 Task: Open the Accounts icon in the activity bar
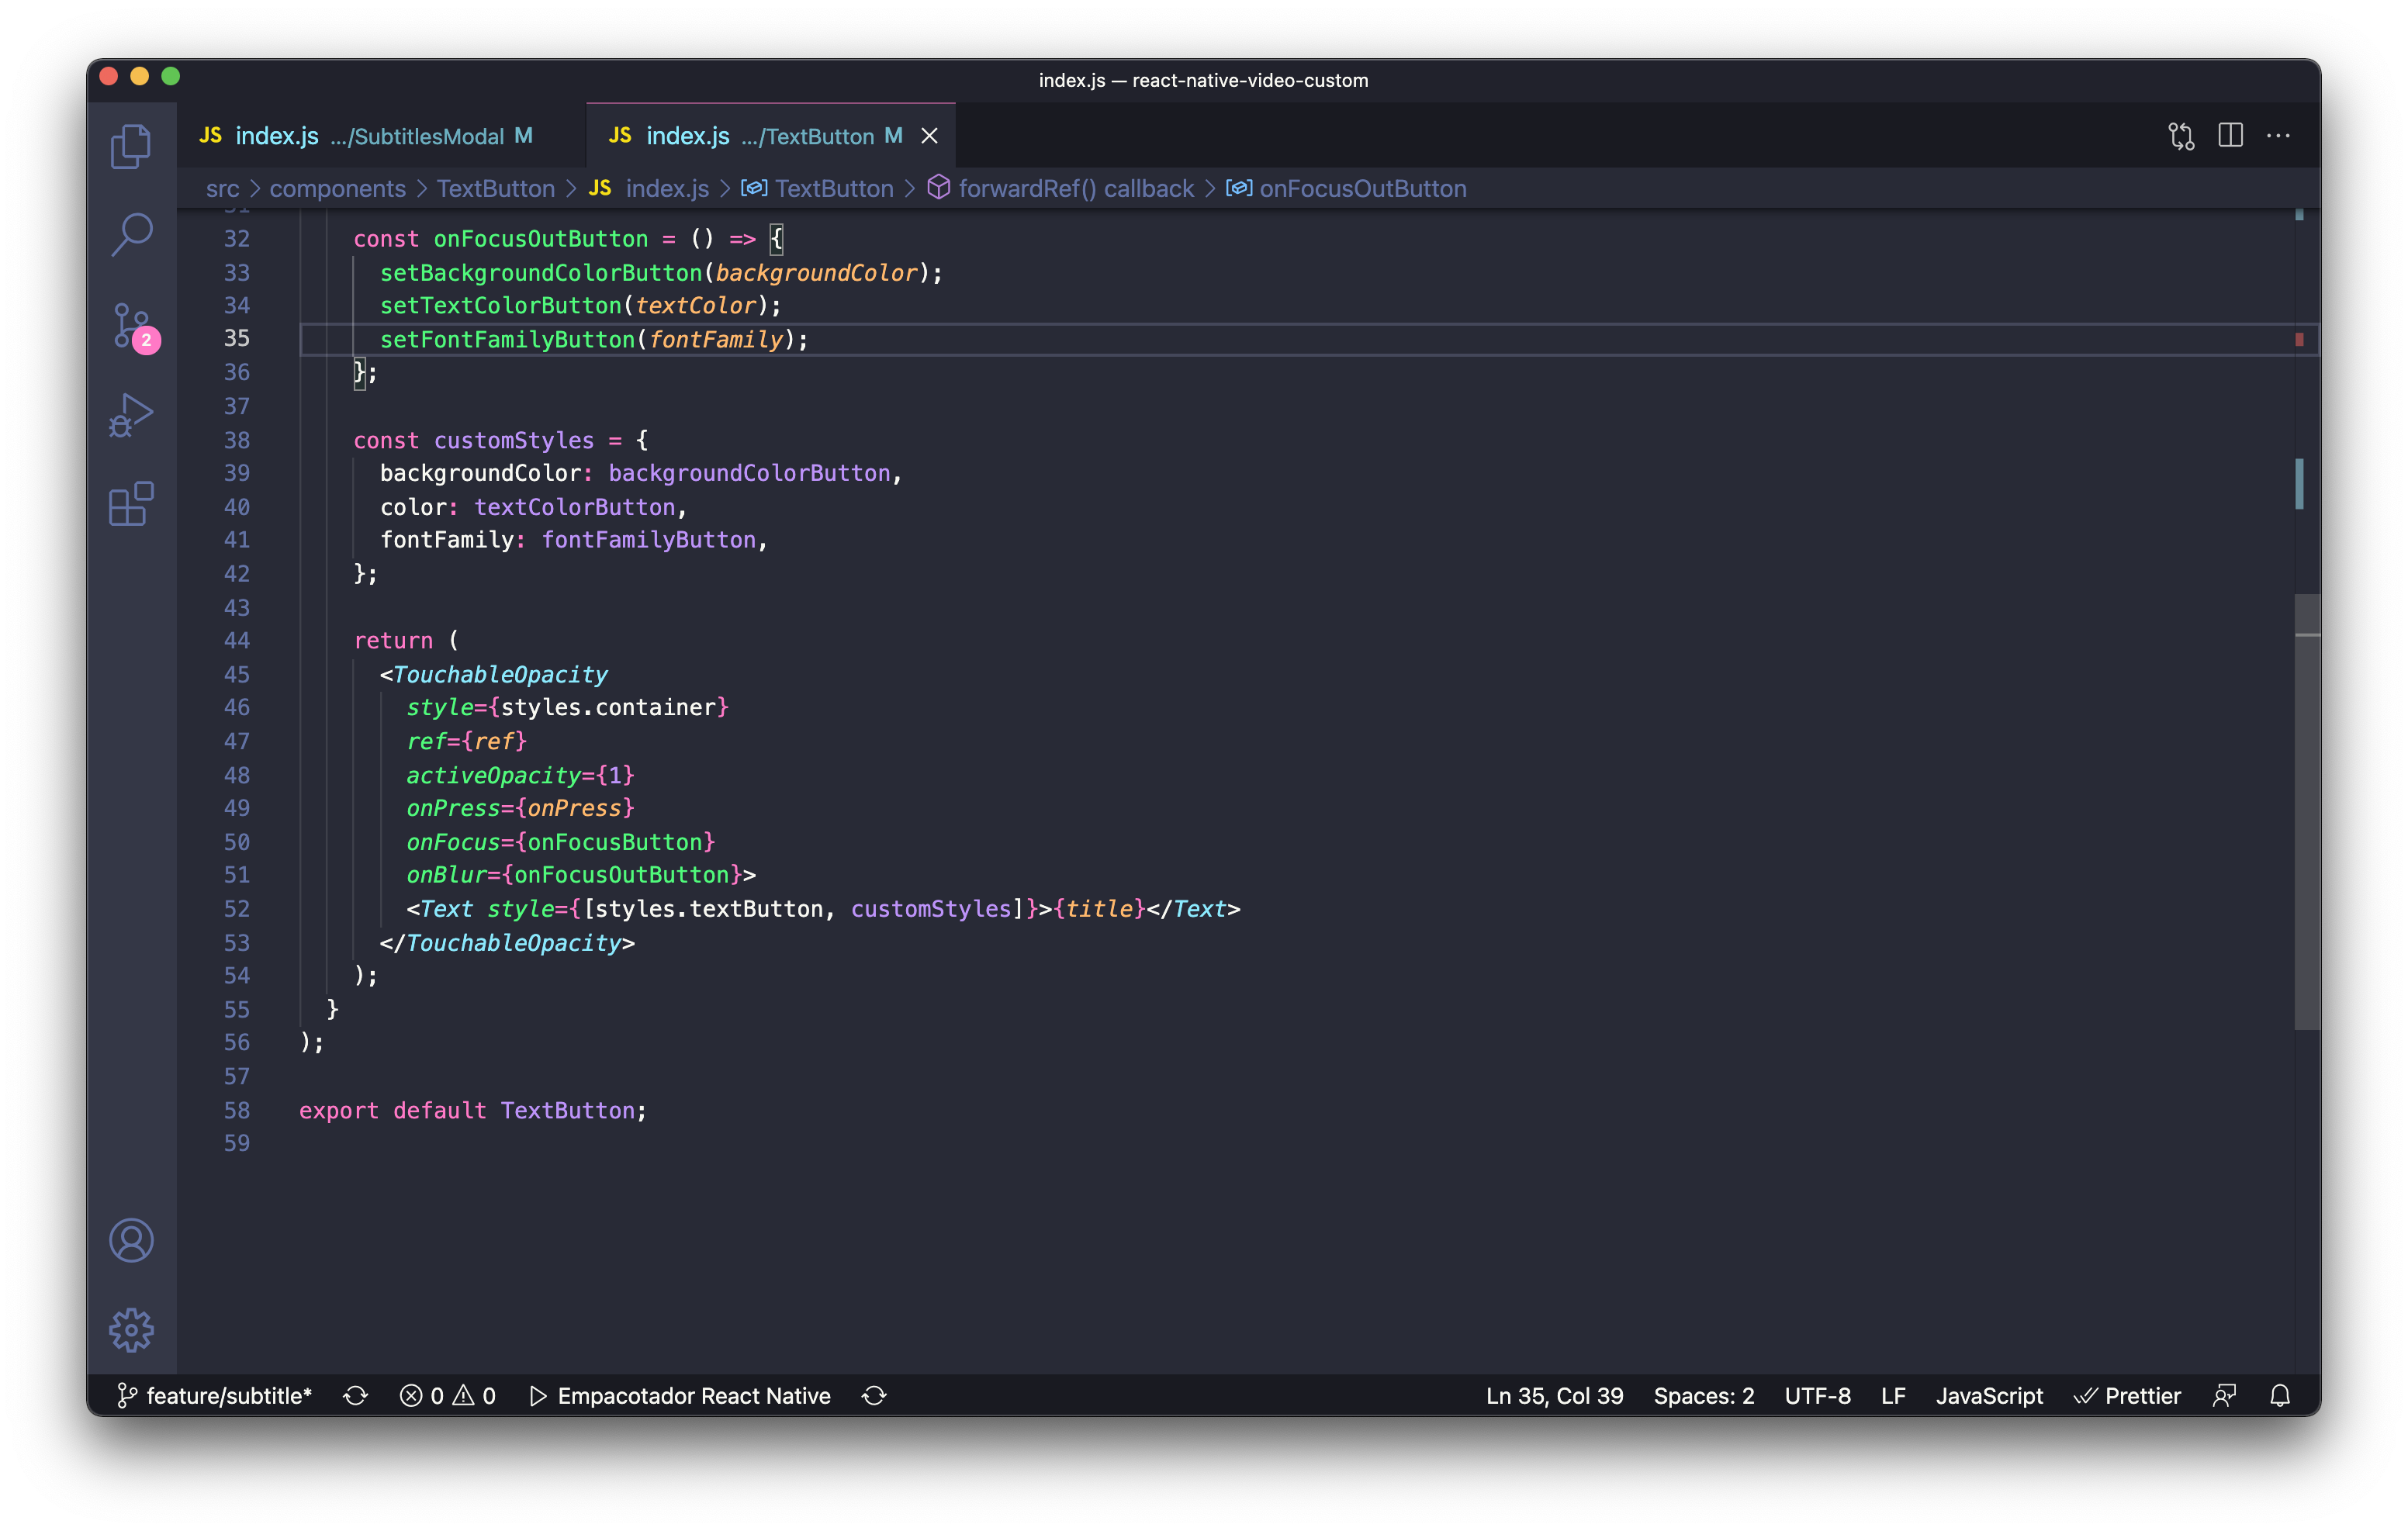pos(131,1240)
